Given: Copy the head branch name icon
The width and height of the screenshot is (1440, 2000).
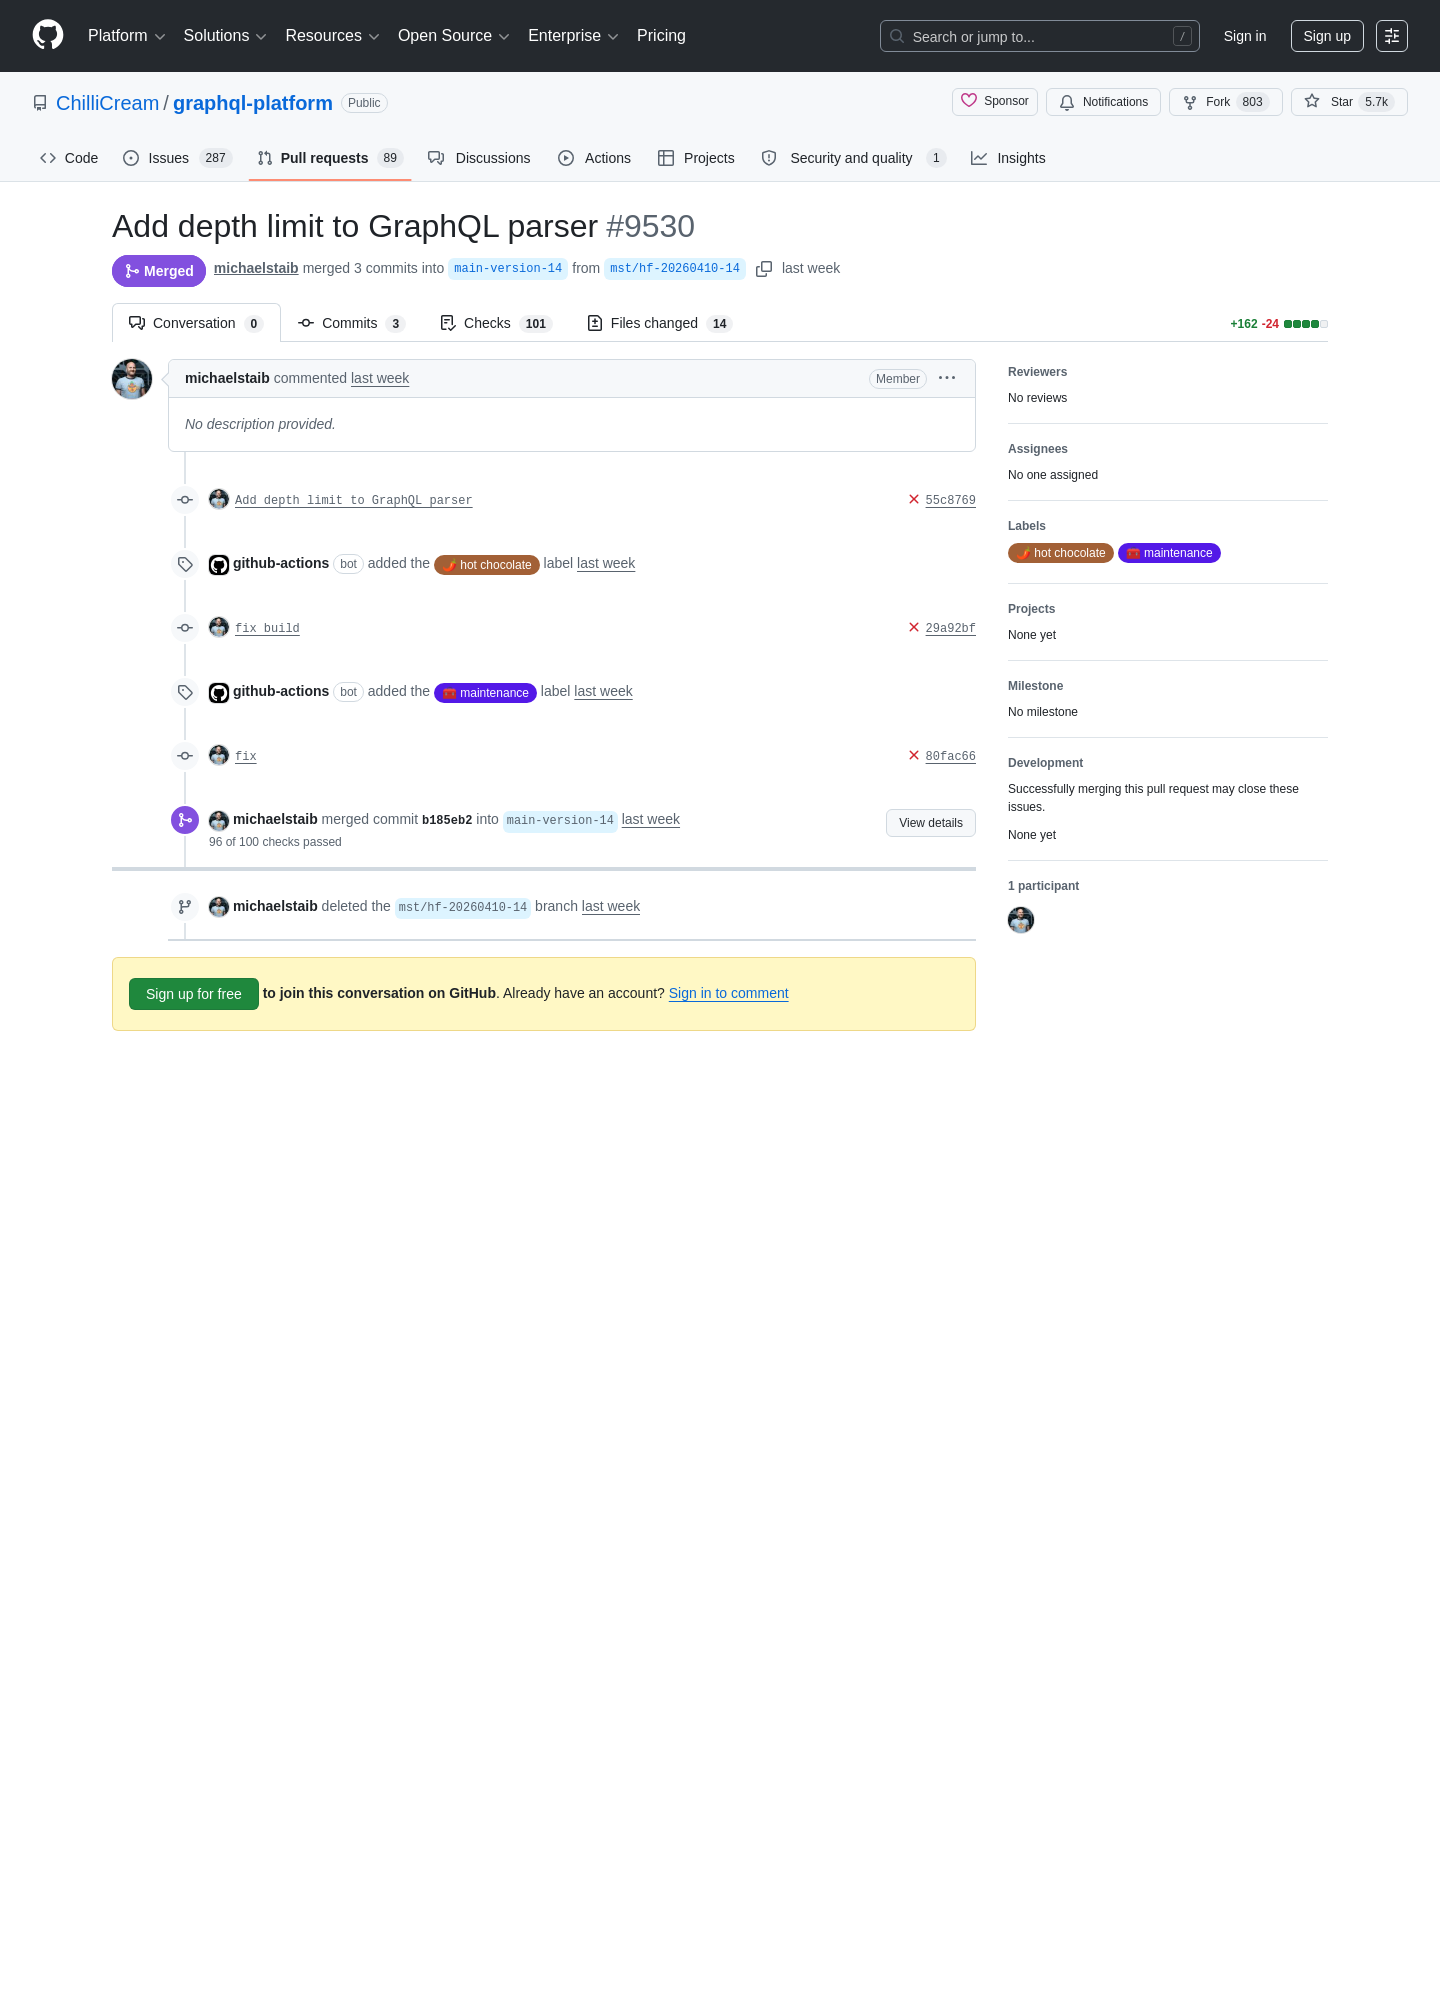Looking at the screenshot, I should 764,269.
